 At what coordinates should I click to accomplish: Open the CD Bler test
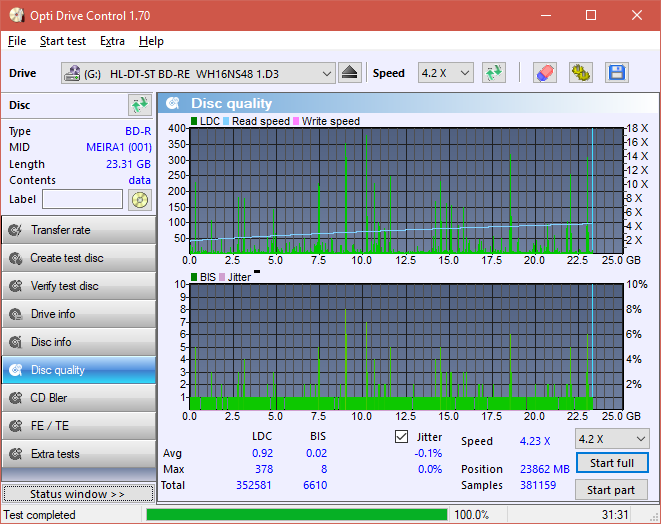coord(78,398)
